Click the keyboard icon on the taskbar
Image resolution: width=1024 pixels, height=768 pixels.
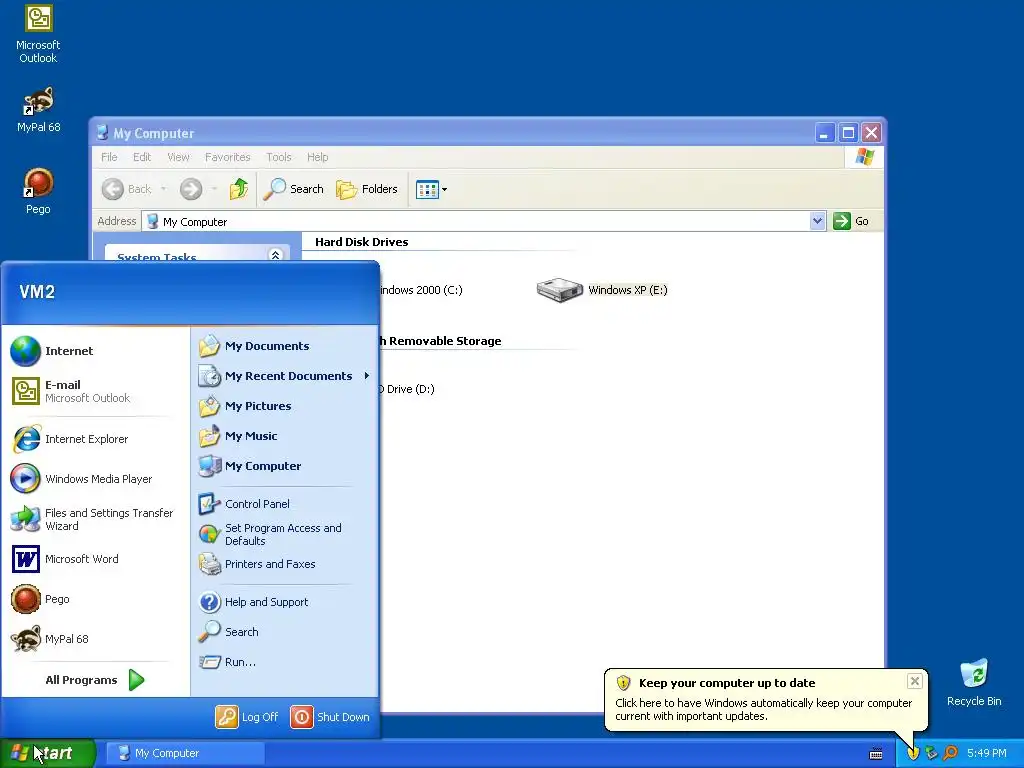coord(876,754)
